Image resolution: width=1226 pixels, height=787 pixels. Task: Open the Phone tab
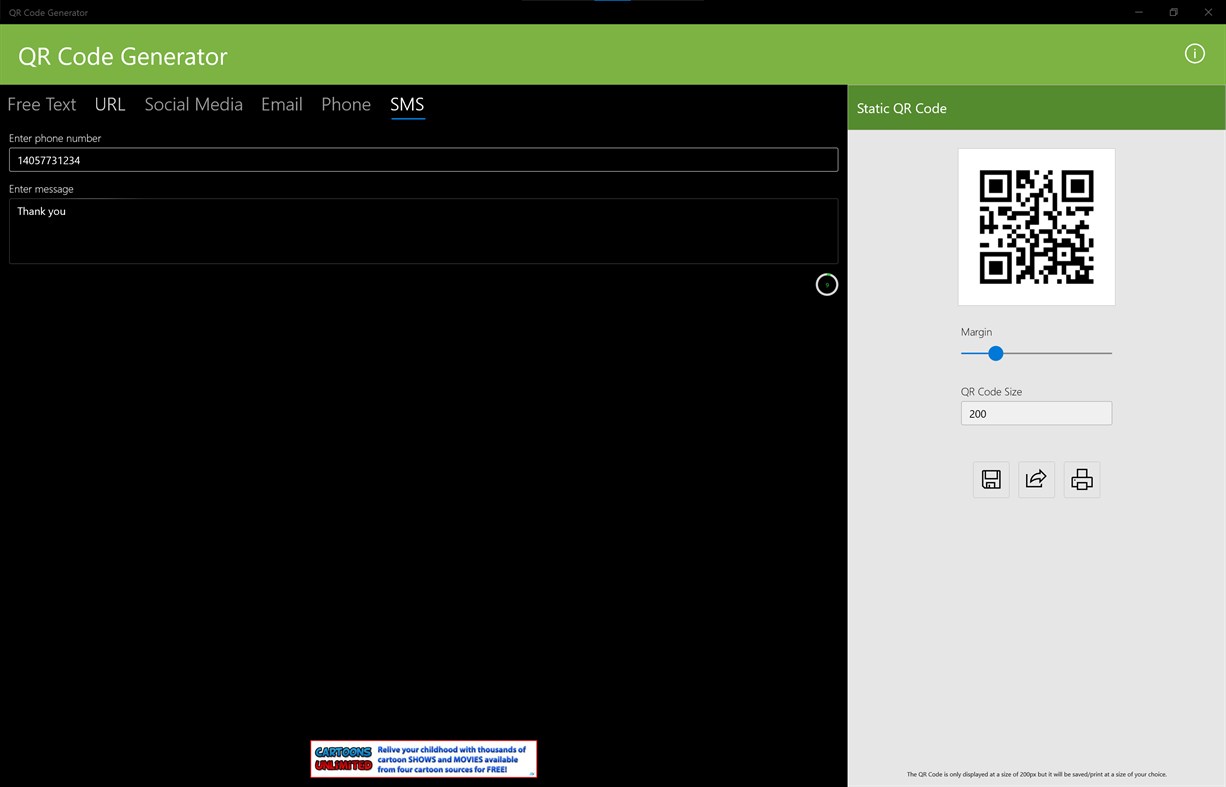[345, 104]
